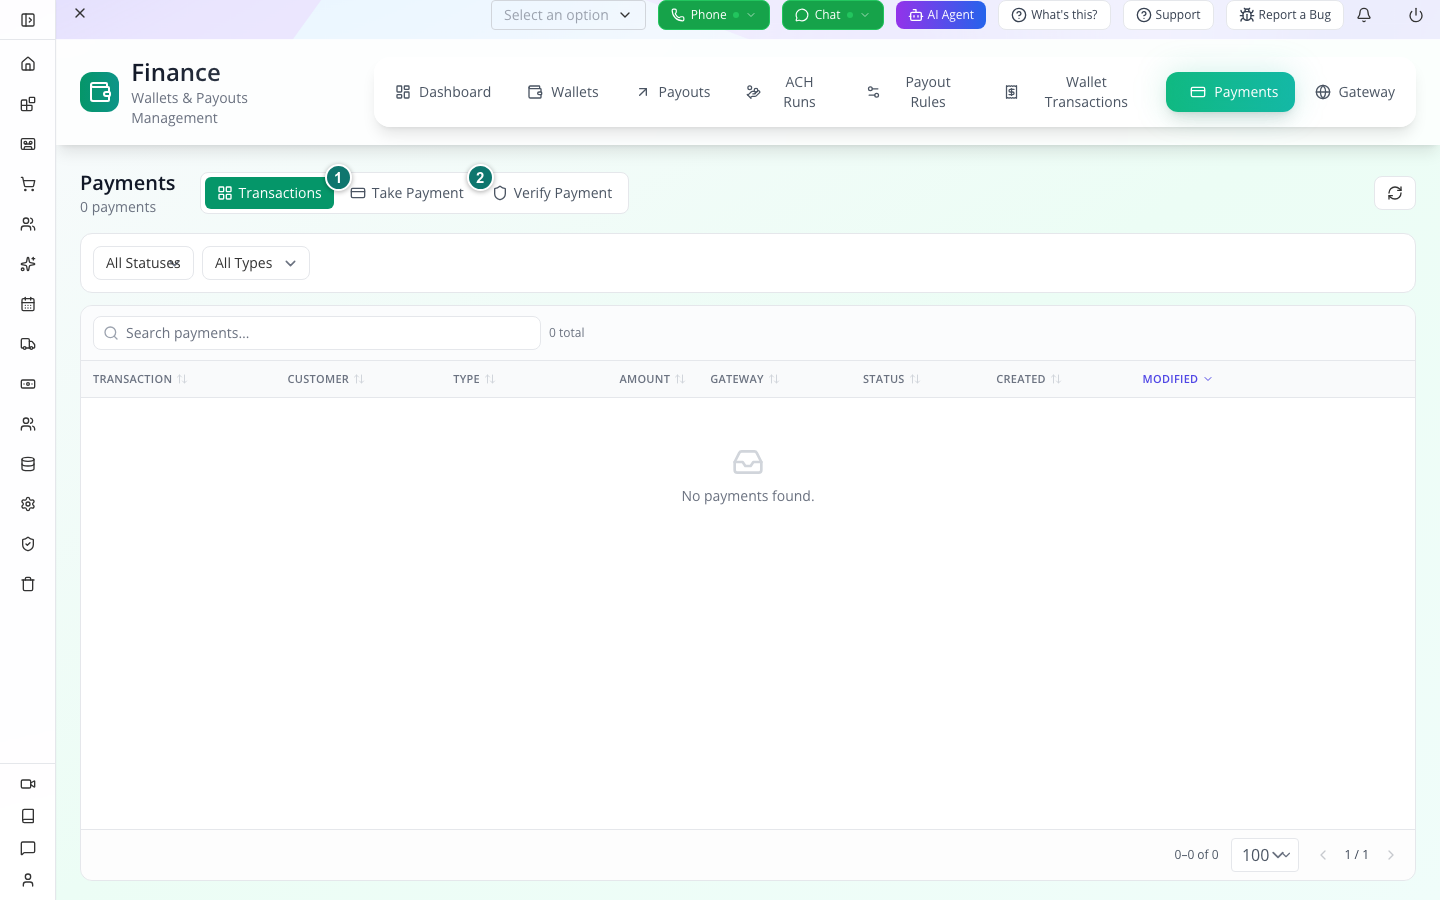This screenshot has height=900, width=1440.
Task: Sort by the Modified column header
Action: point(1177,379)
